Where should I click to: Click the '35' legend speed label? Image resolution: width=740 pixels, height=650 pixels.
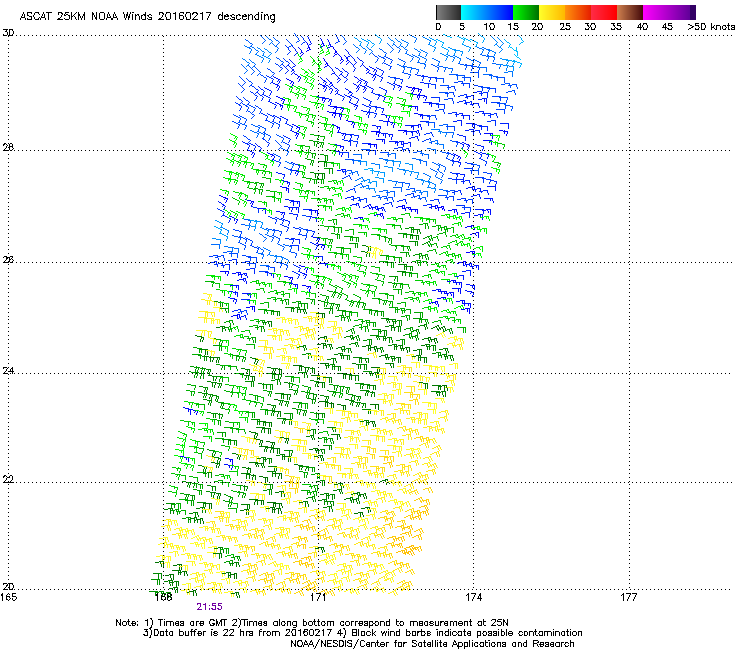pos(616,27)
